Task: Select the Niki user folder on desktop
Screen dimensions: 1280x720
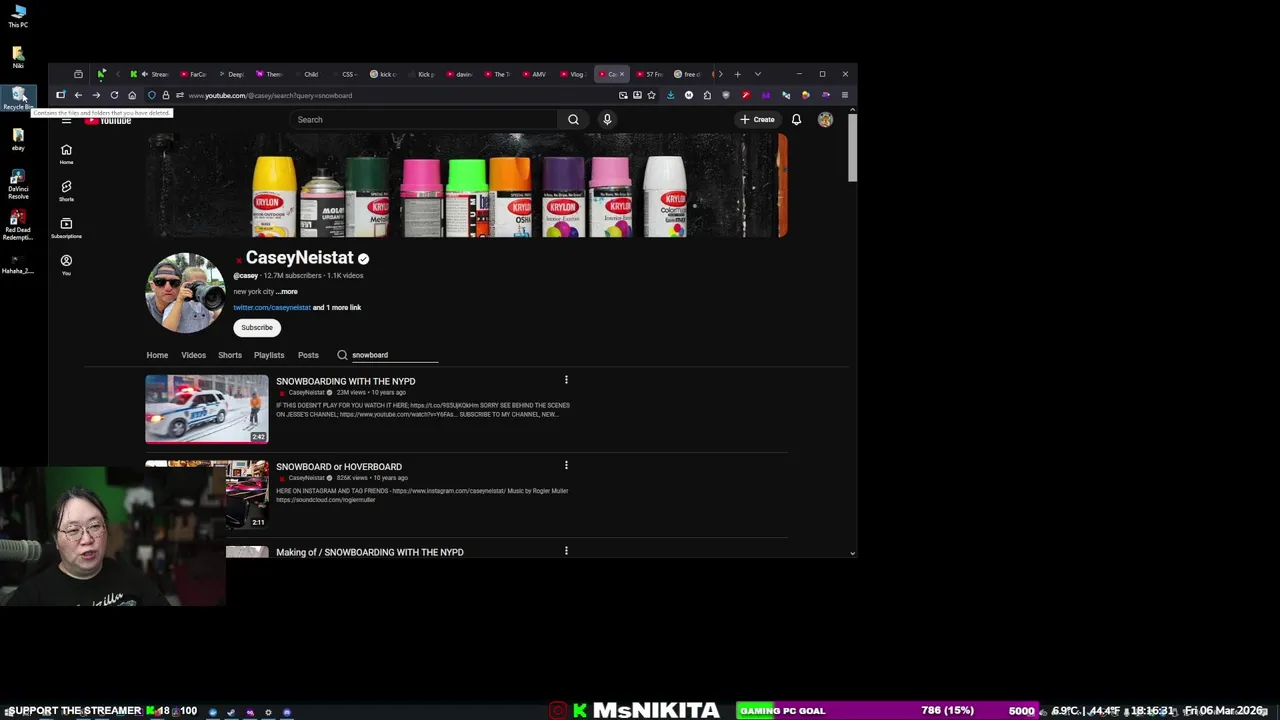Action: (18, 56)
